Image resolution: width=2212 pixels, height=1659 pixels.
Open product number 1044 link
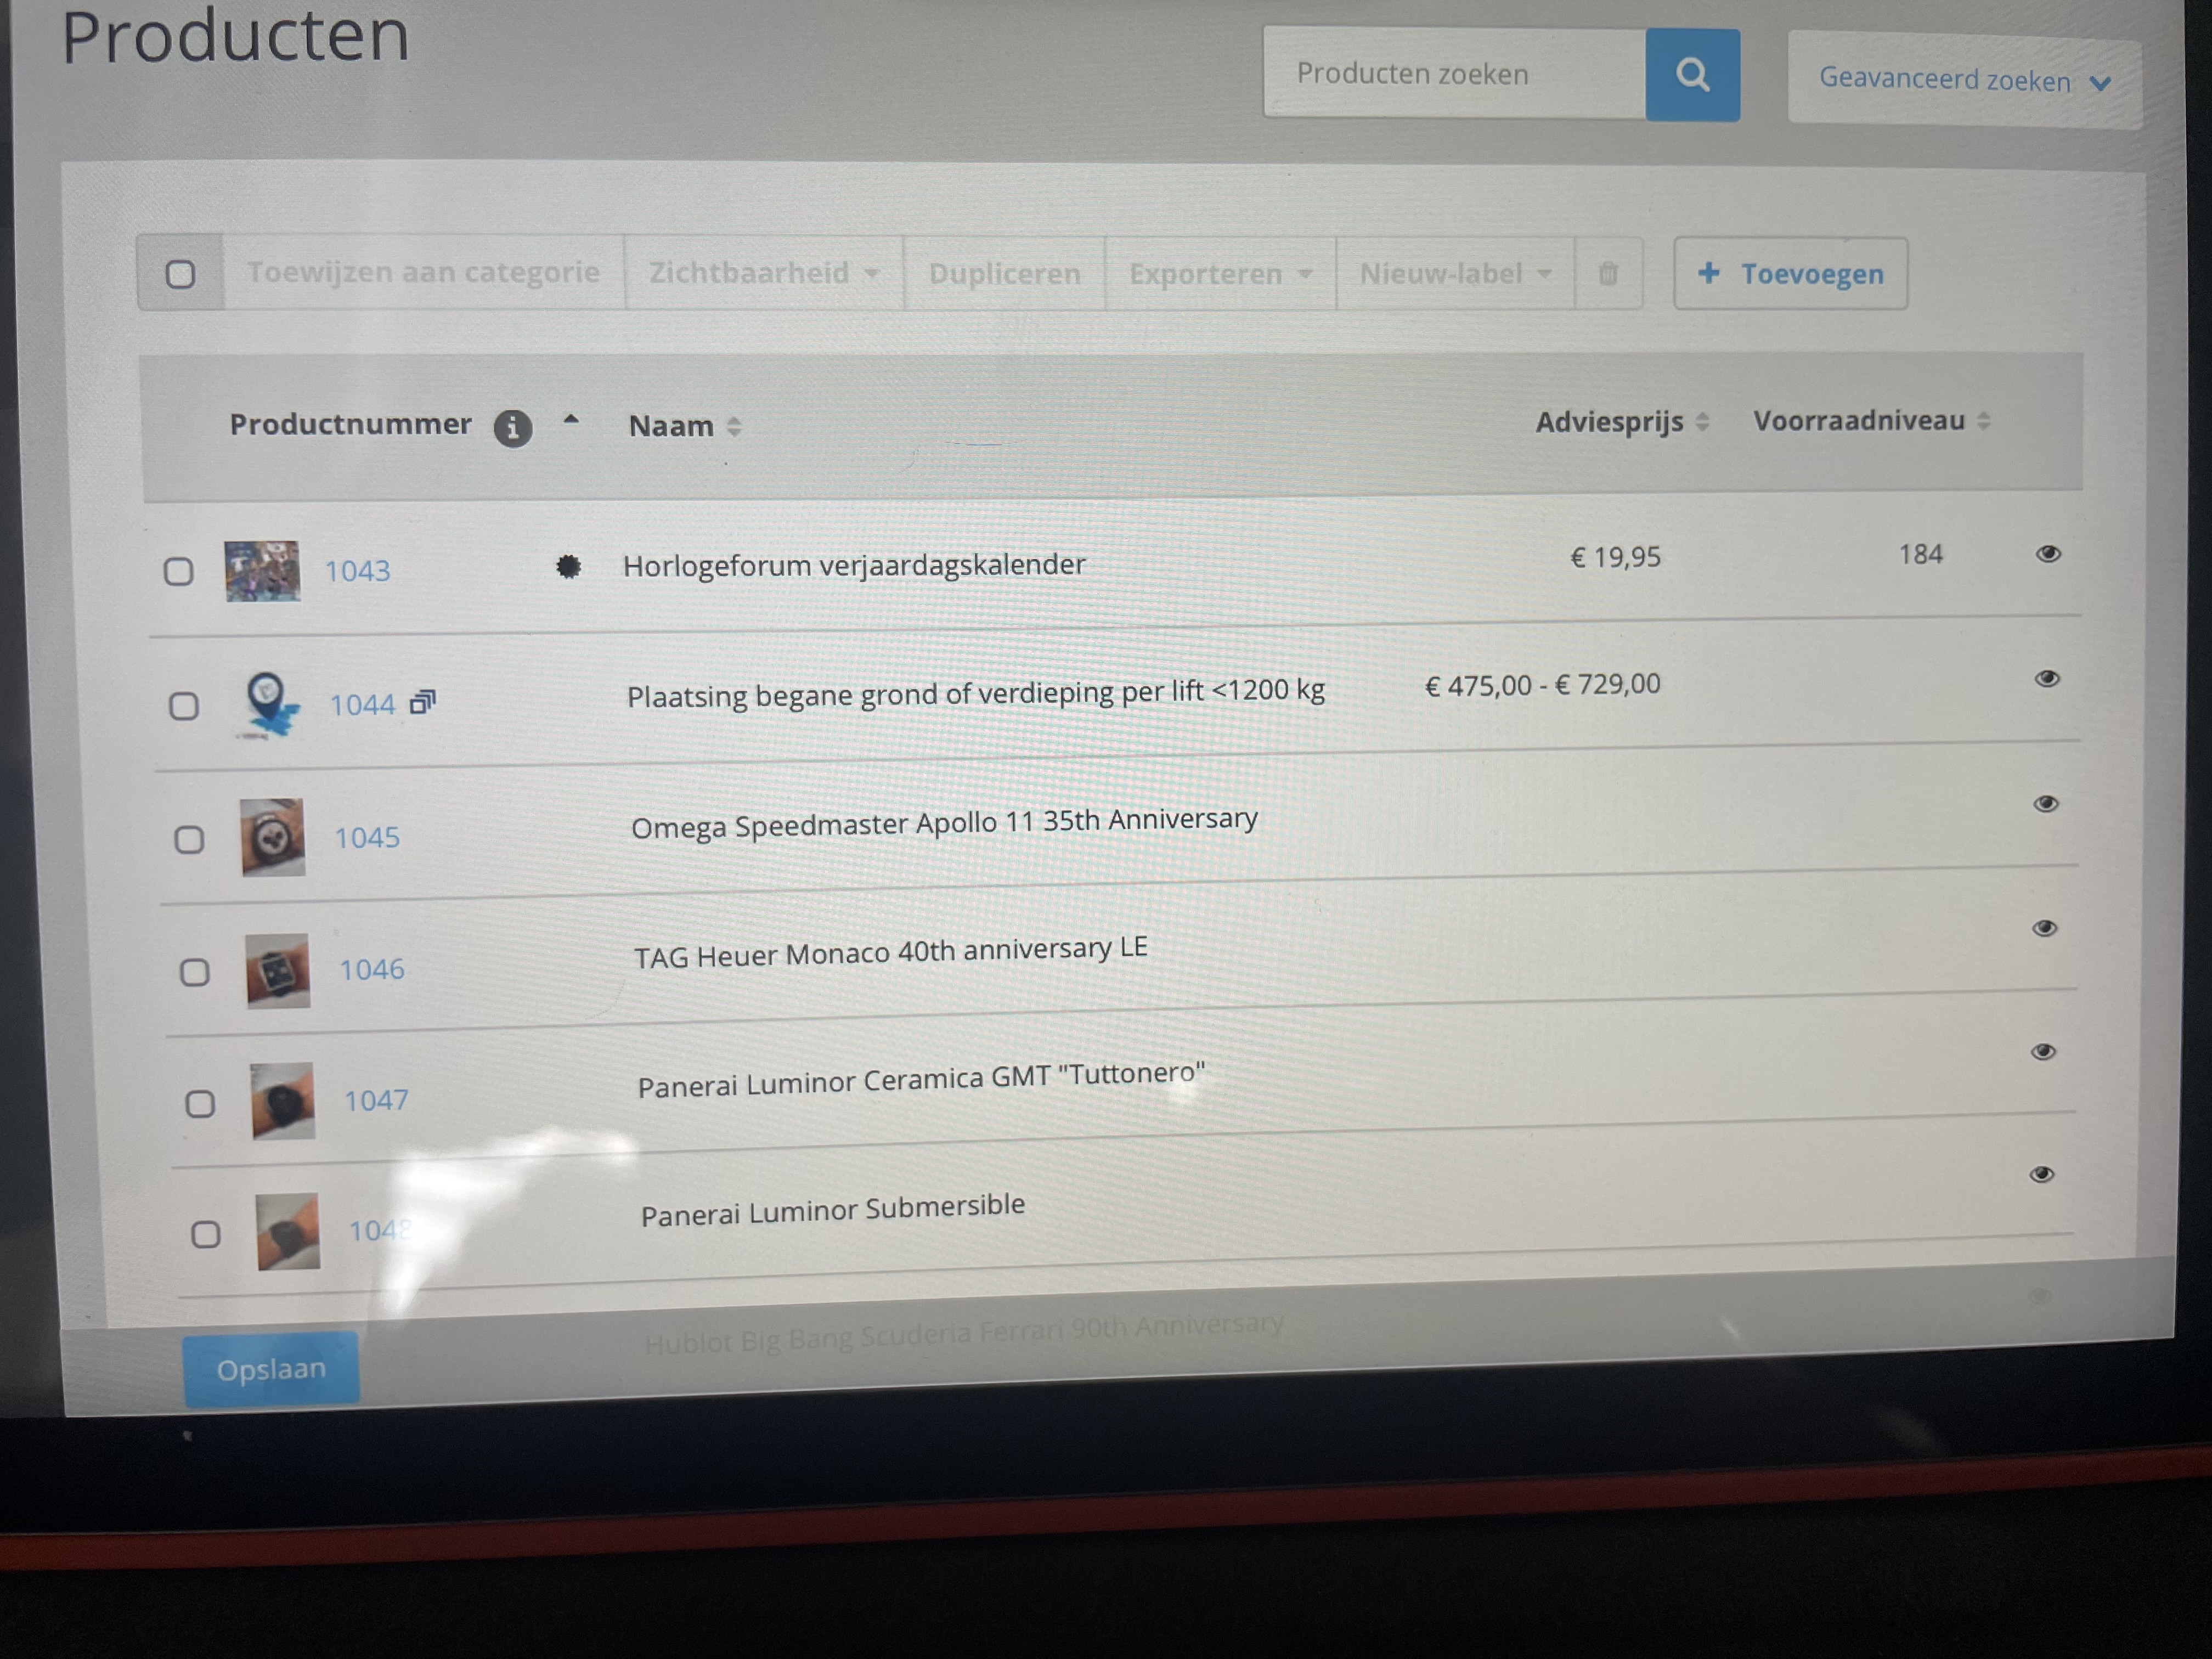tap(363, 705)
